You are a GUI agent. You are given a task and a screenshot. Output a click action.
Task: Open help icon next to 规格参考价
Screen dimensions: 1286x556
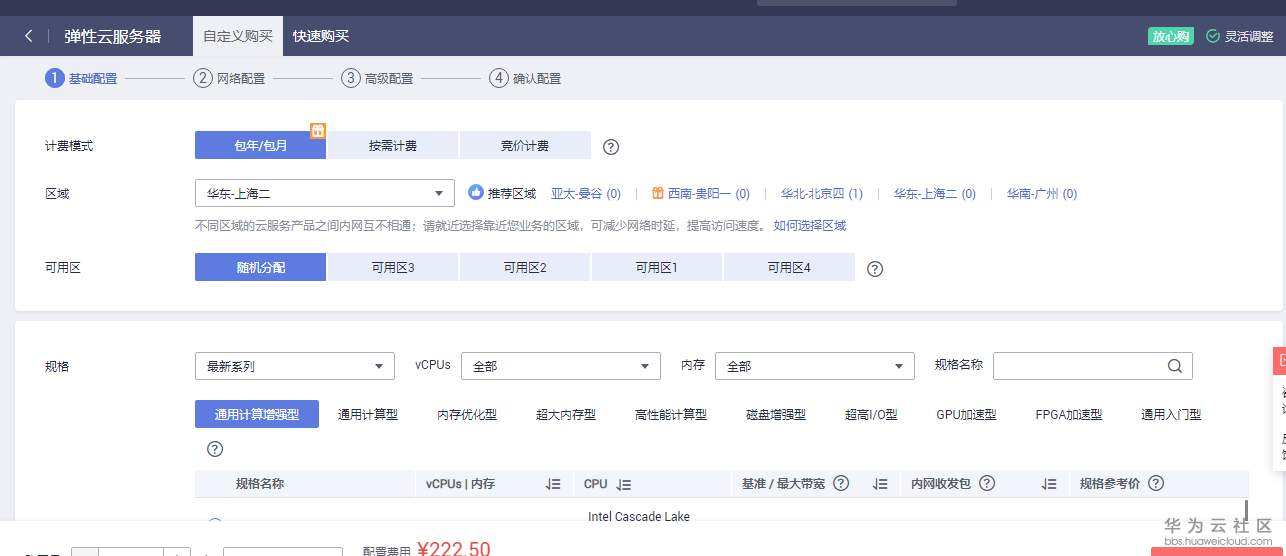tap(1156, 483)
